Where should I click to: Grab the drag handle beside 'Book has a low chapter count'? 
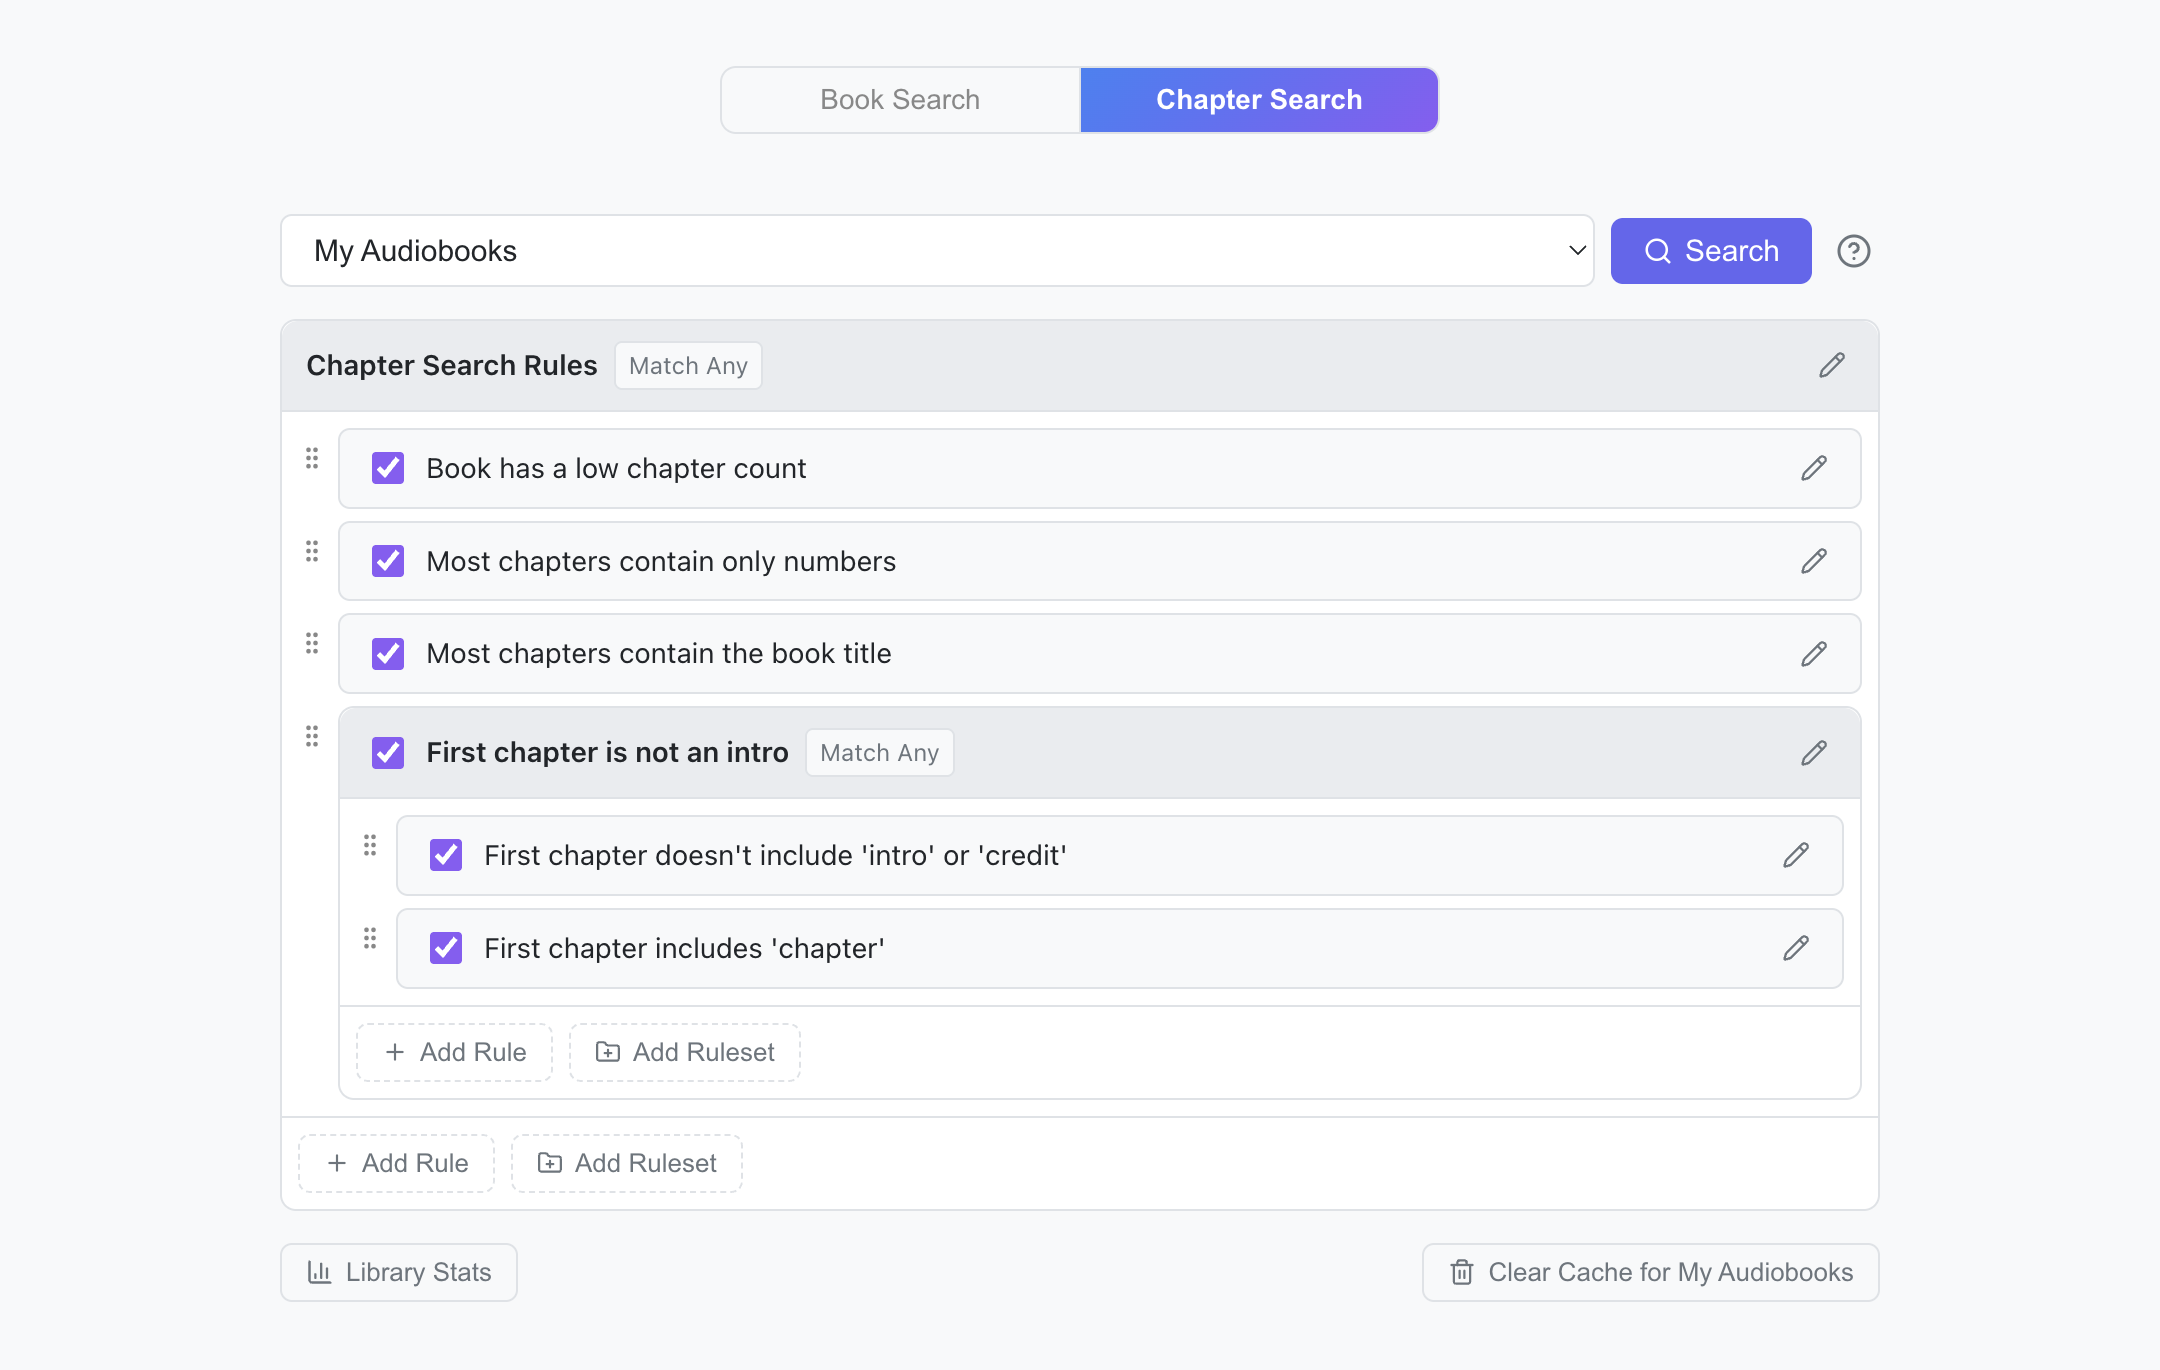pos(312,458)
